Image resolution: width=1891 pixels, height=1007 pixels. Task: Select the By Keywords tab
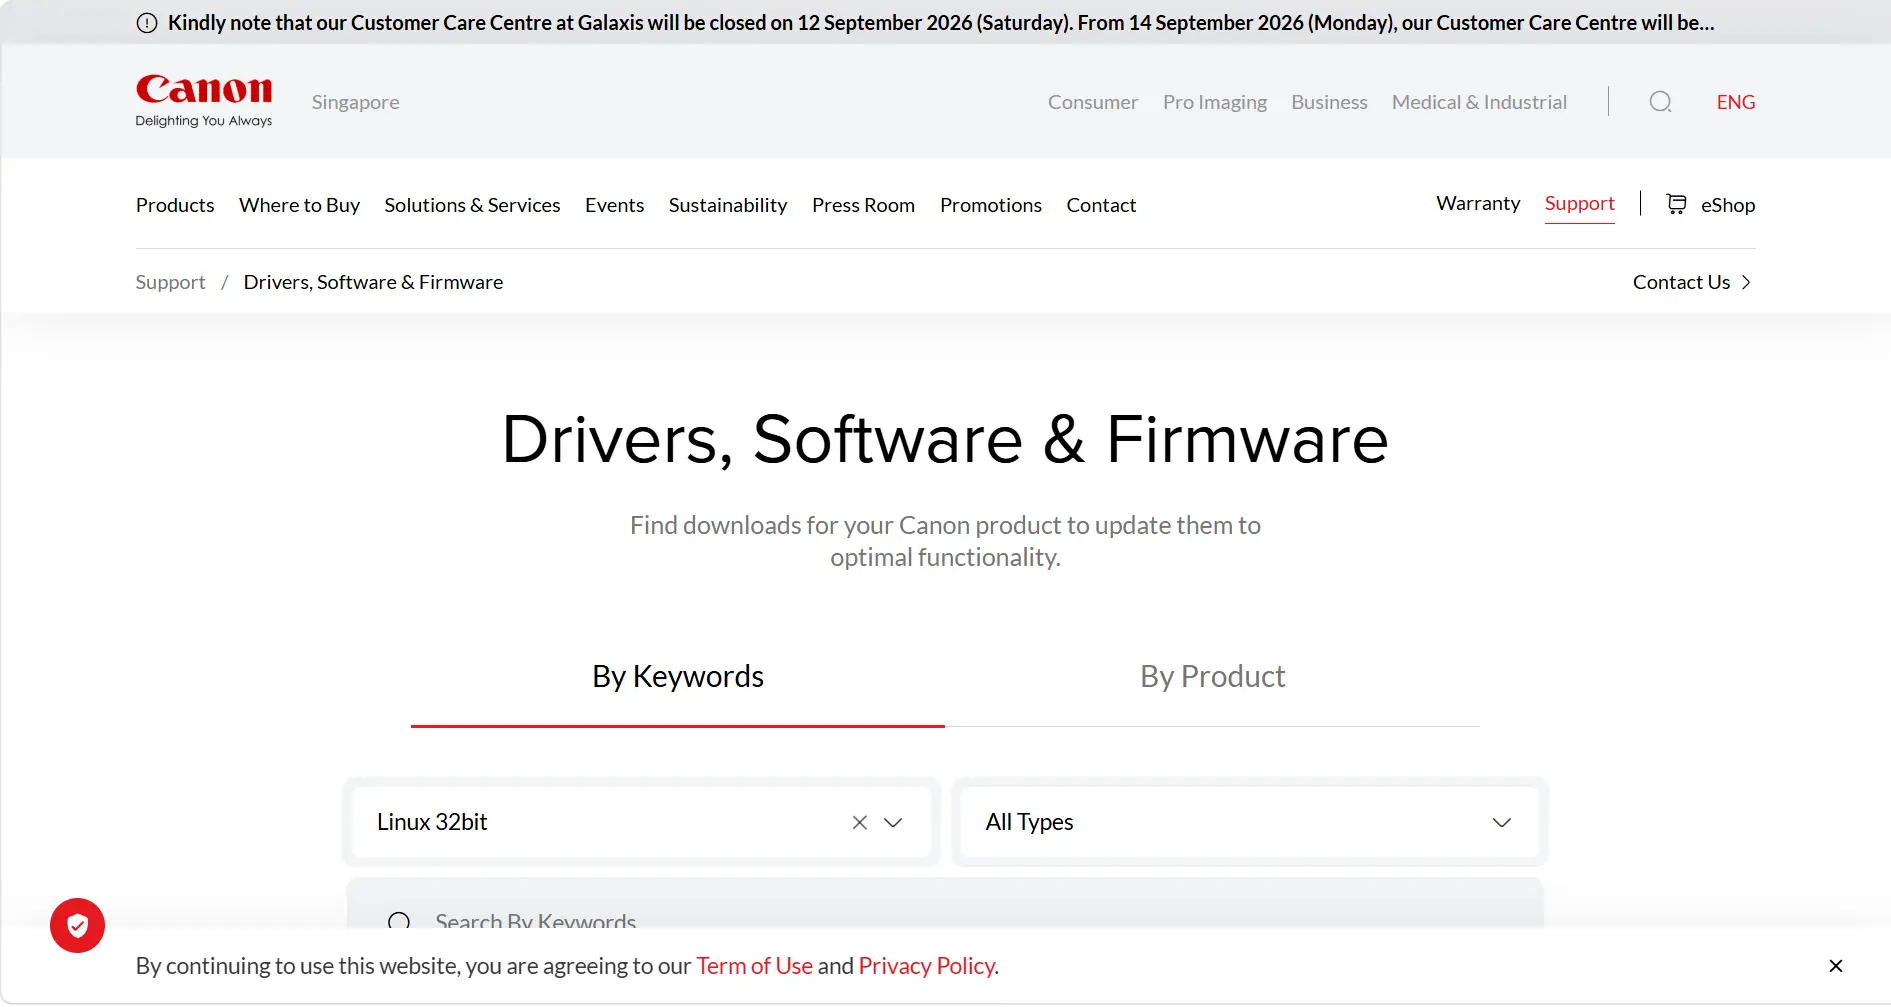coord(678,677)
